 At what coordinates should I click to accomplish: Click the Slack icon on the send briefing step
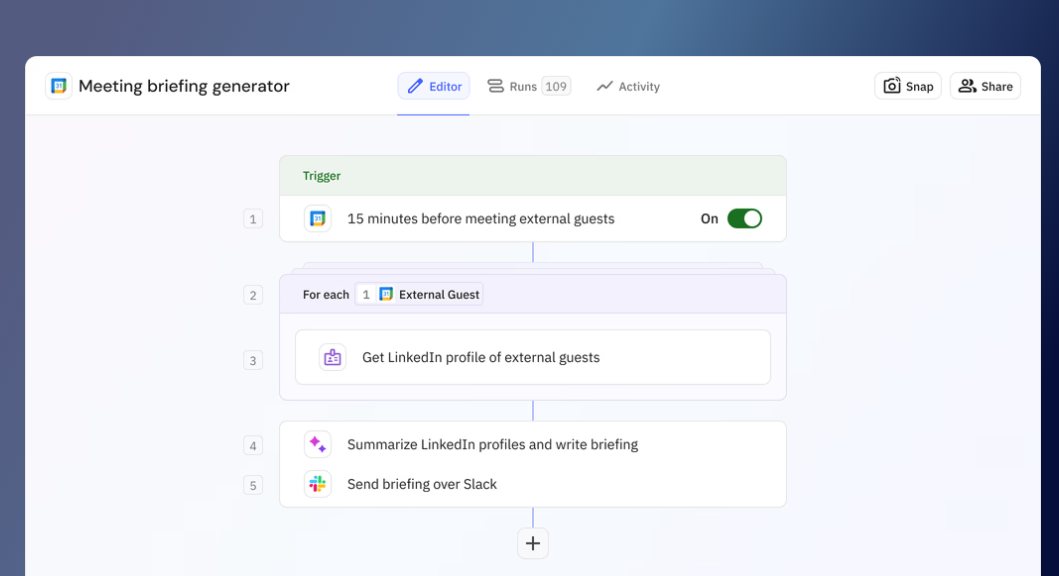(x=316, y=484)
